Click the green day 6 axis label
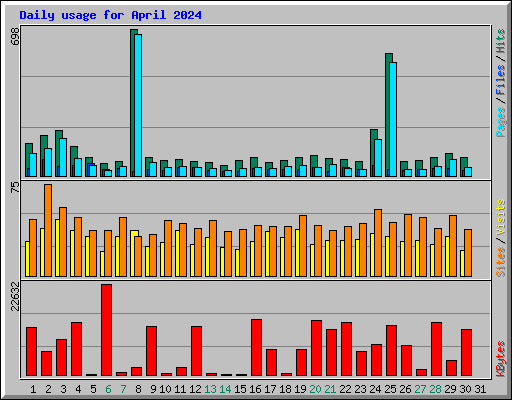This screenshot has height=400, width=512. 108,389
